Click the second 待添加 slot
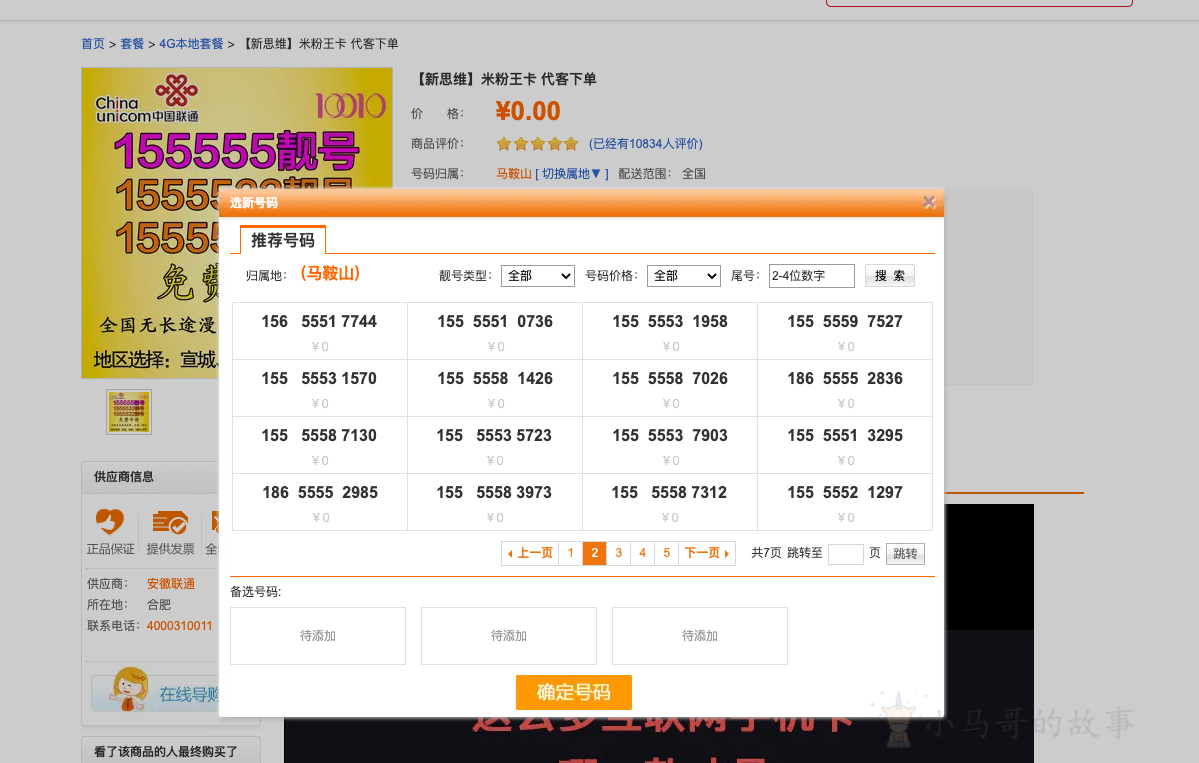Viewport: 1199px width, 763px height. 509,636
